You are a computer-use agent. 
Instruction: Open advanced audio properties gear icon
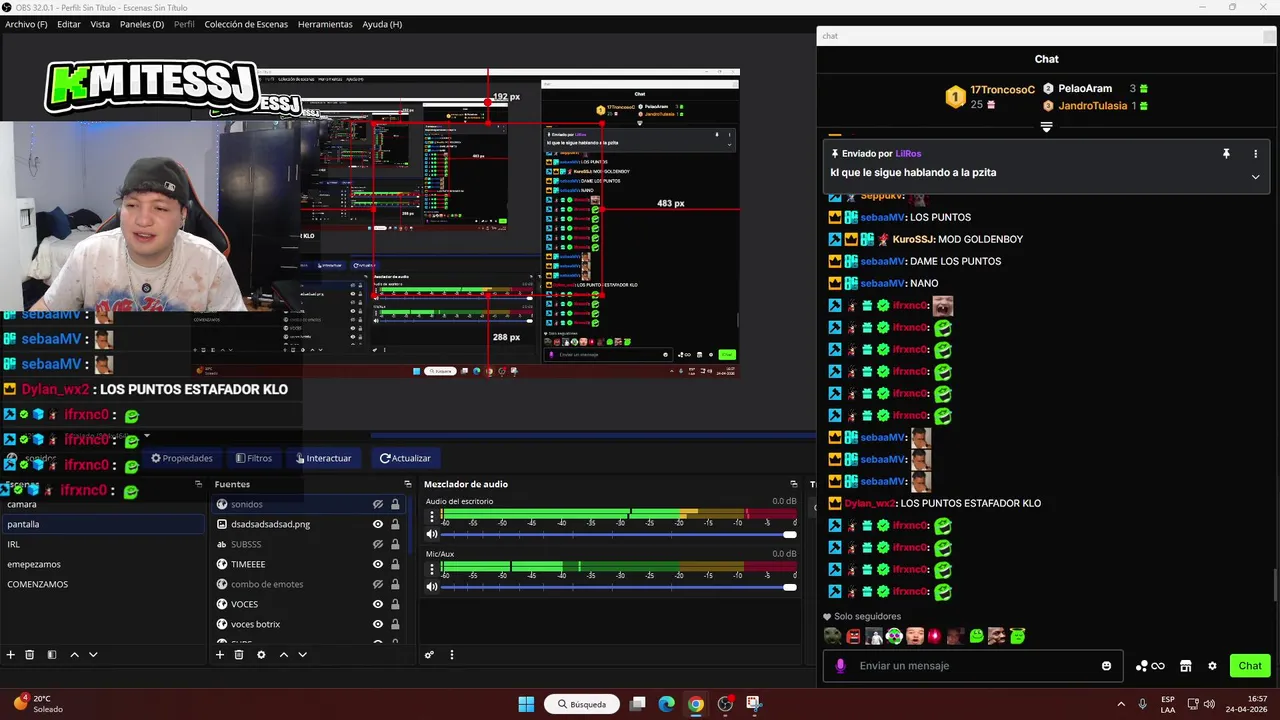click(x=429, y=655)
